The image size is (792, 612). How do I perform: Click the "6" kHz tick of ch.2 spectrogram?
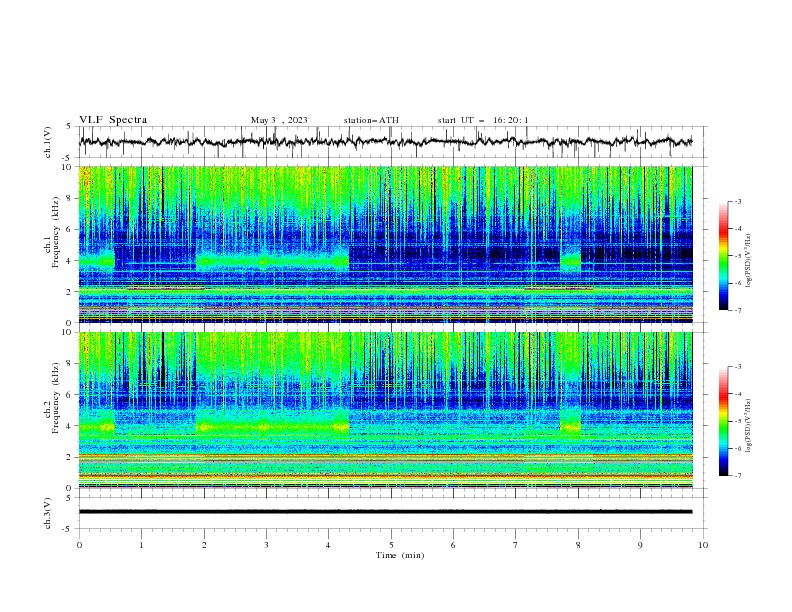click(x=69, y=395)
